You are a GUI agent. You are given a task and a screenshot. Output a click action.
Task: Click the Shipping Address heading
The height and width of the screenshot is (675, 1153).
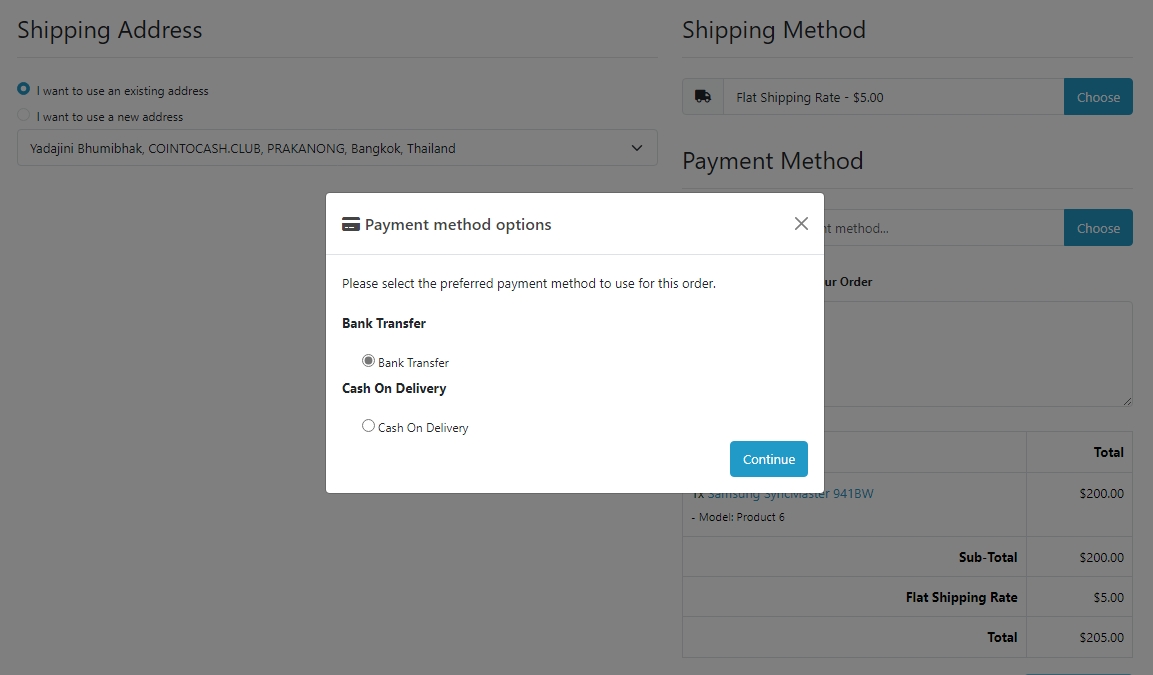[110, 30]
